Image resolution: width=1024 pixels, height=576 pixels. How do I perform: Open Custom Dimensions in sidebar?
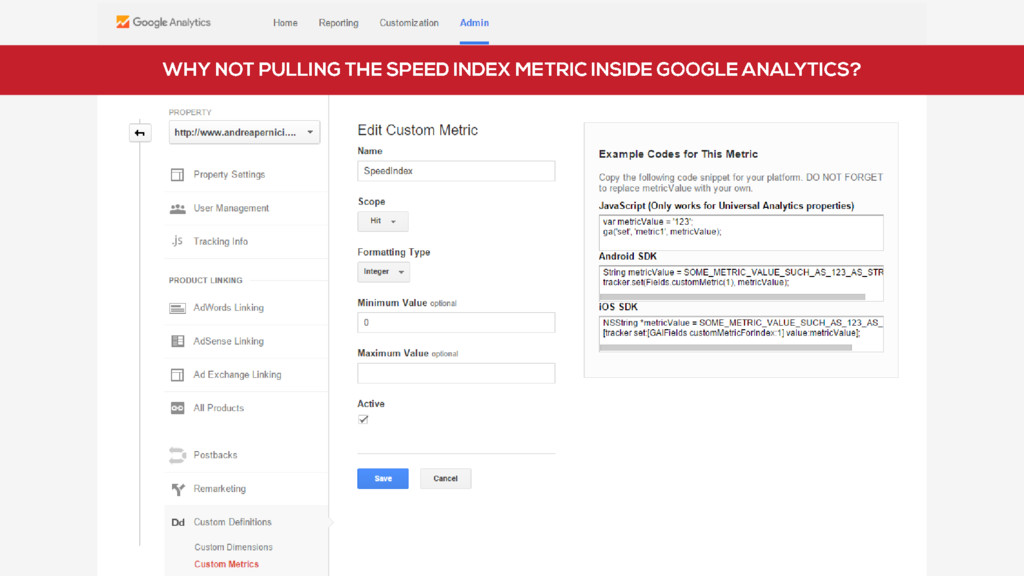233,547
